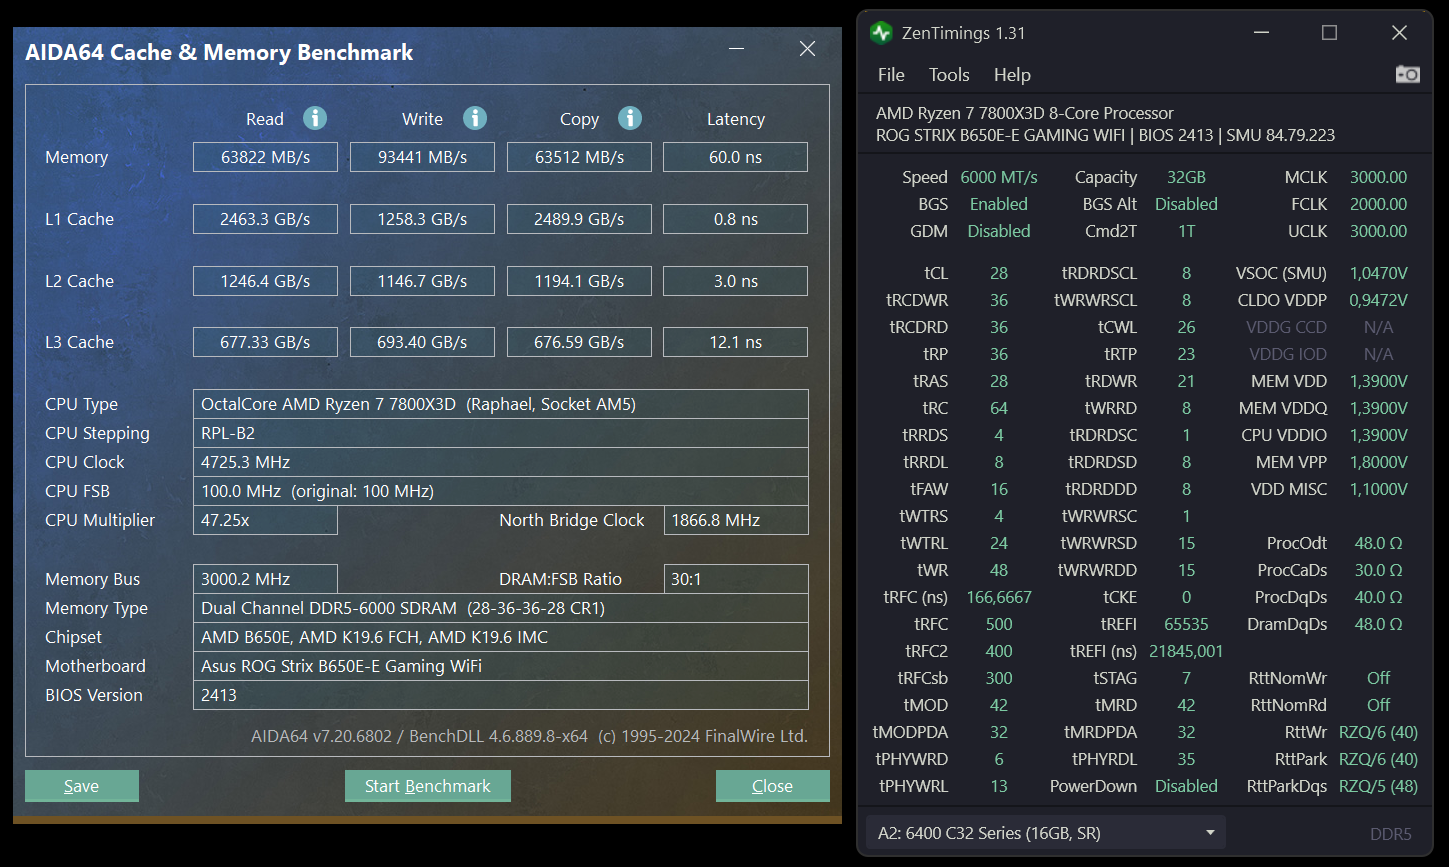Screen dimensions: 1449x867
Task: Click the GDM Disabled value
Action: point(999,231)
